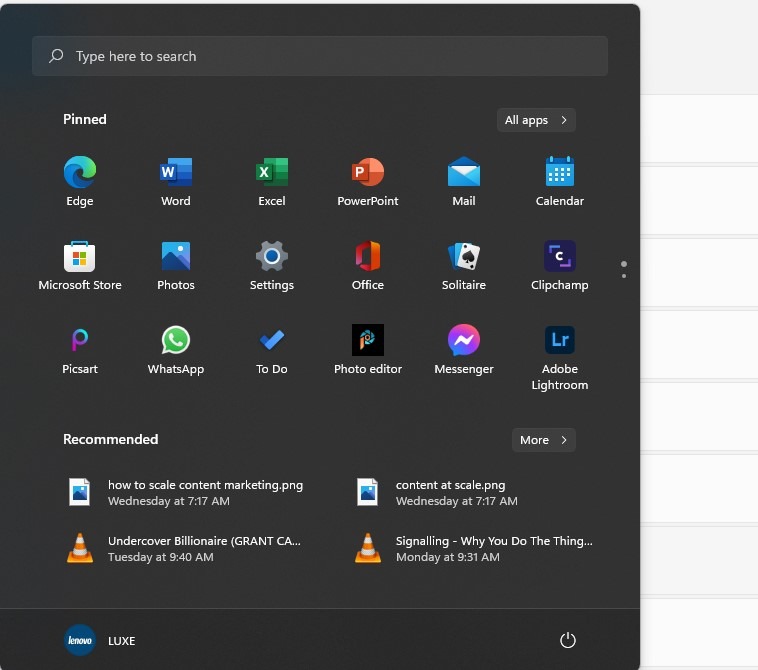The image size is (758, 670).
Task: Open Solitaire game
Action: click(x=464, y=265)
